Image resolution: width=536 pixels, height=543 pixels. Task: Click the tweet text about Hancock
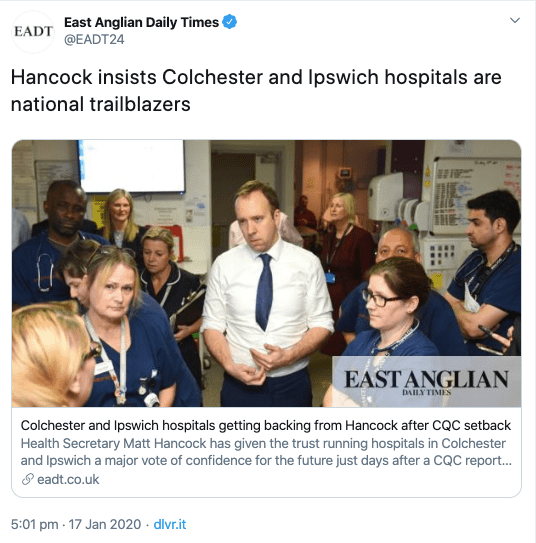click(256, 91)
